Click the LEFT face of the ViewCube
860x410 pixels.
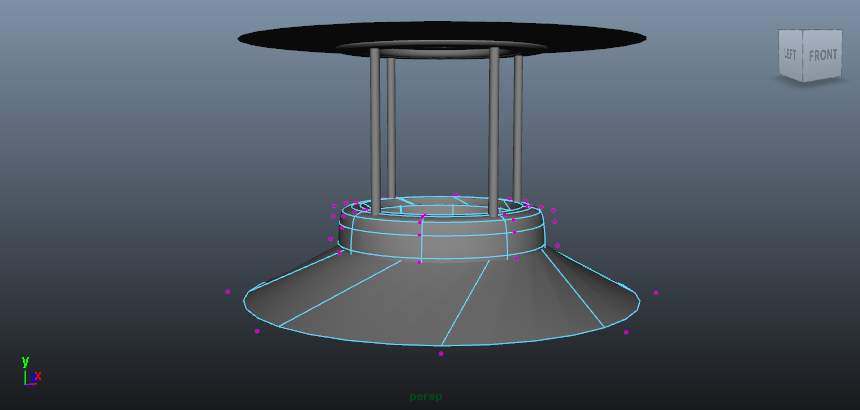tap(790, 55)
